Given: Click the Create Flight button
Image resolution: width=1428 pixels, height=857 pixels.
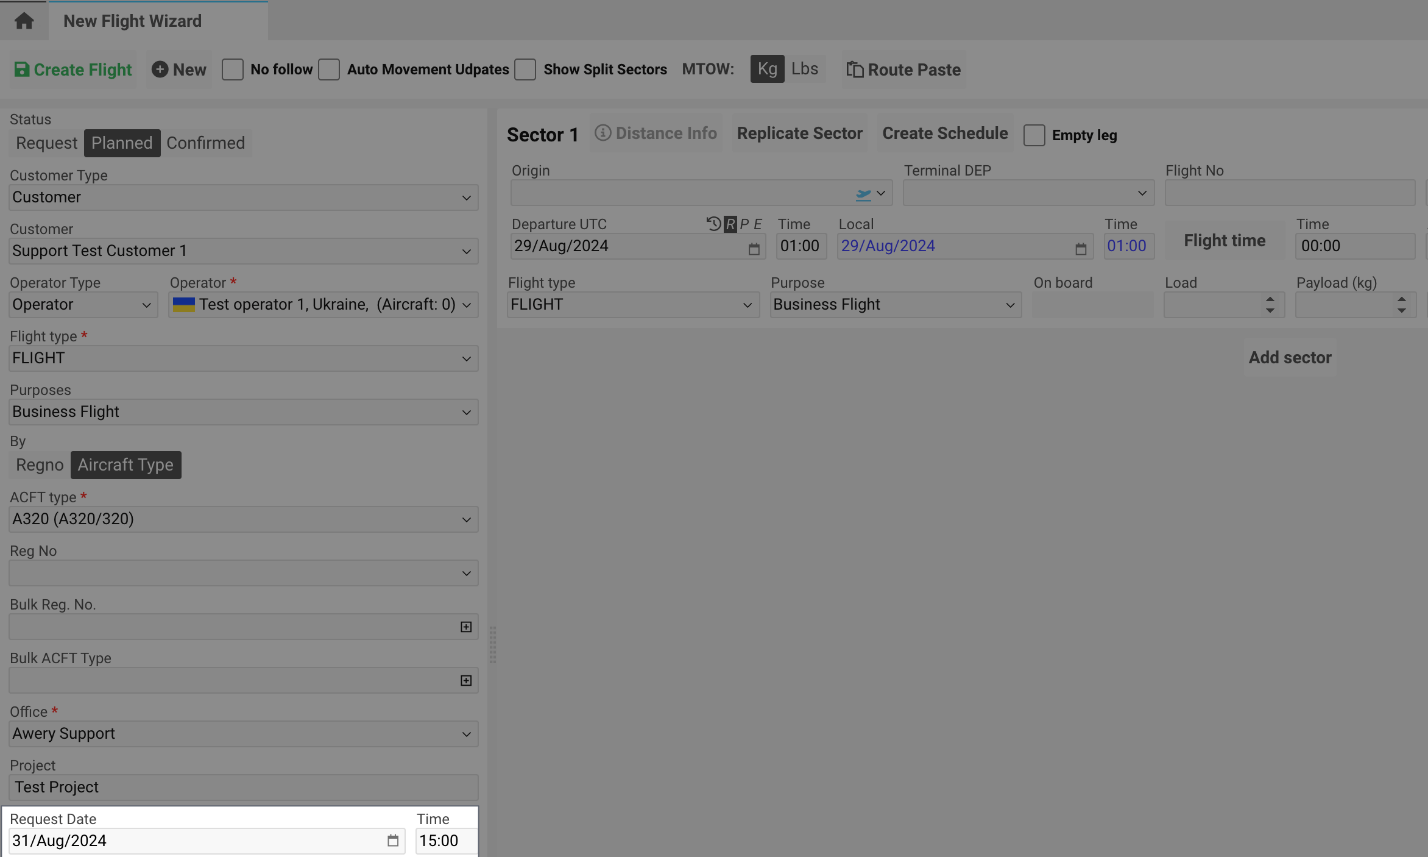Looking at the screenshot, I should click(71, 69).
